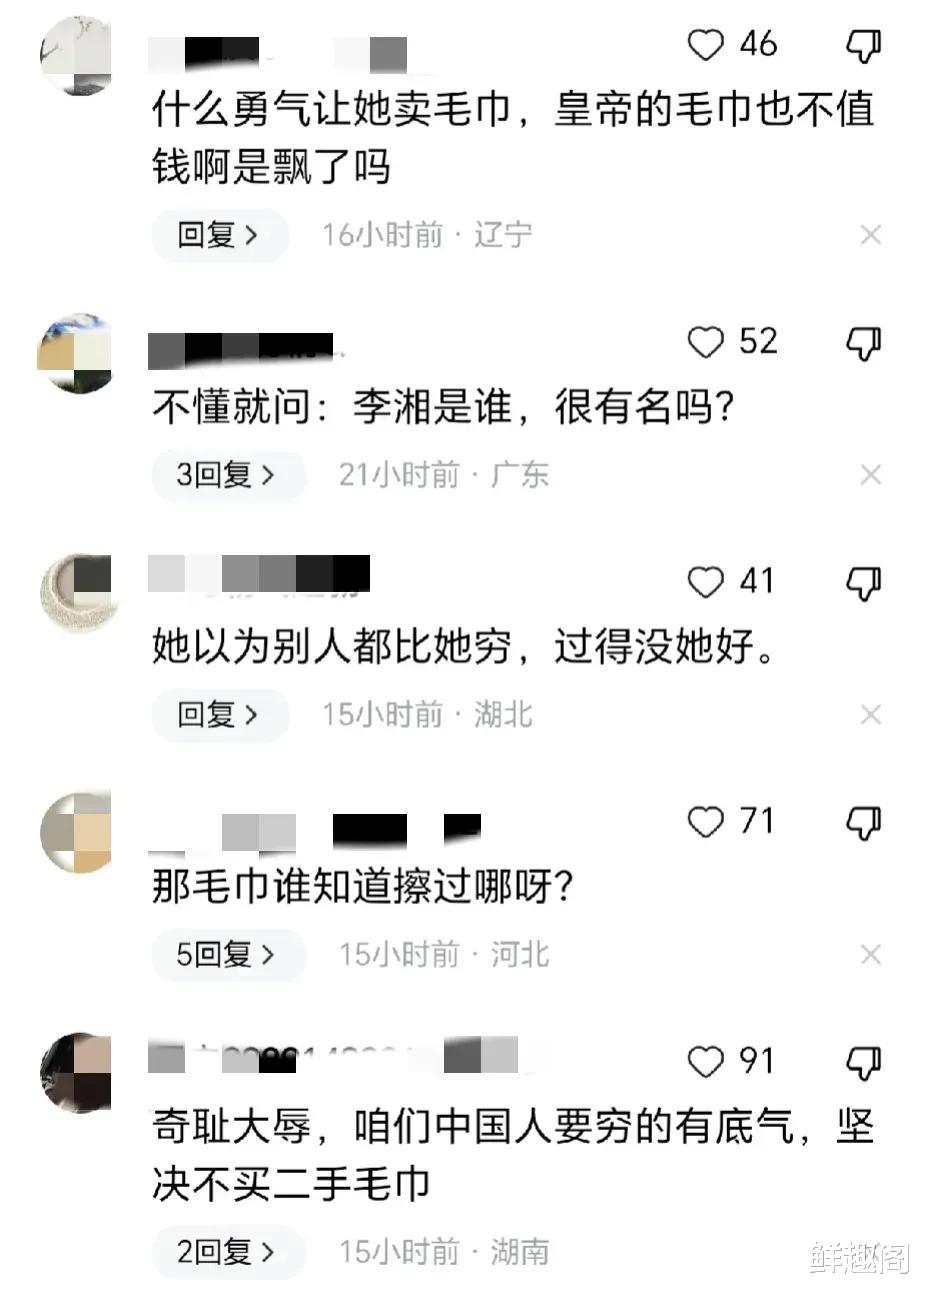
Task: Dislike the Hunan comment about second-hand towels
Action: tap(864, 1062)
